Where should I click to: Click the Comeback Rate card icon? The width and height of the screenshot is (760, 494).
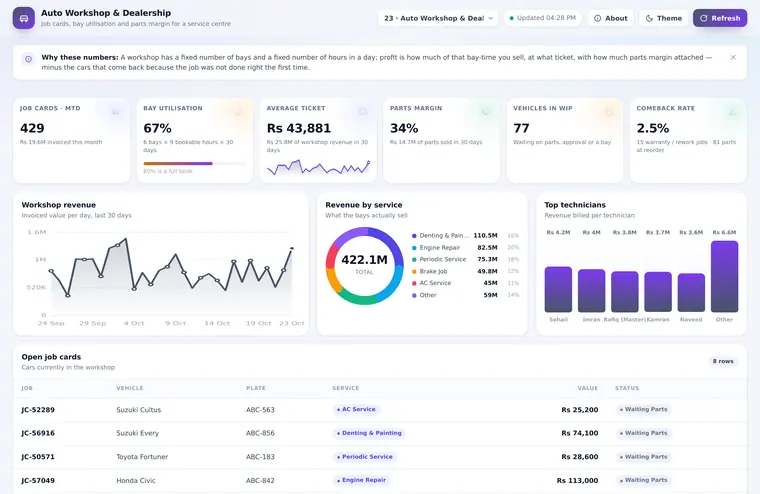tap(732, 112)
